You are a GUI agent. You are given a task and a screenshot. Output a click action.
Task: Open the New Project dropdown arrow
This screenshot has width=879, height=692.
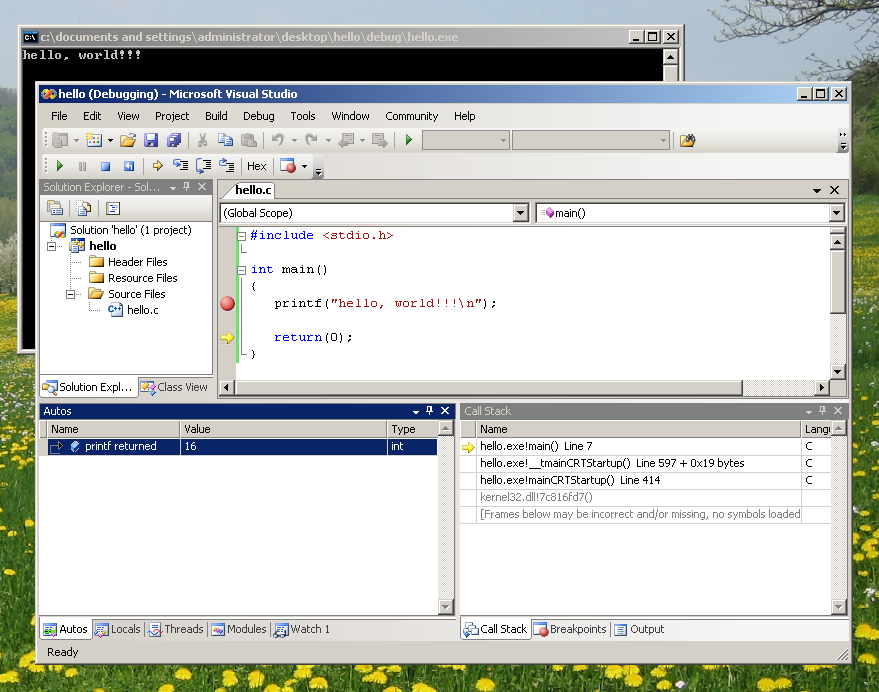click(x=76, y=141)
